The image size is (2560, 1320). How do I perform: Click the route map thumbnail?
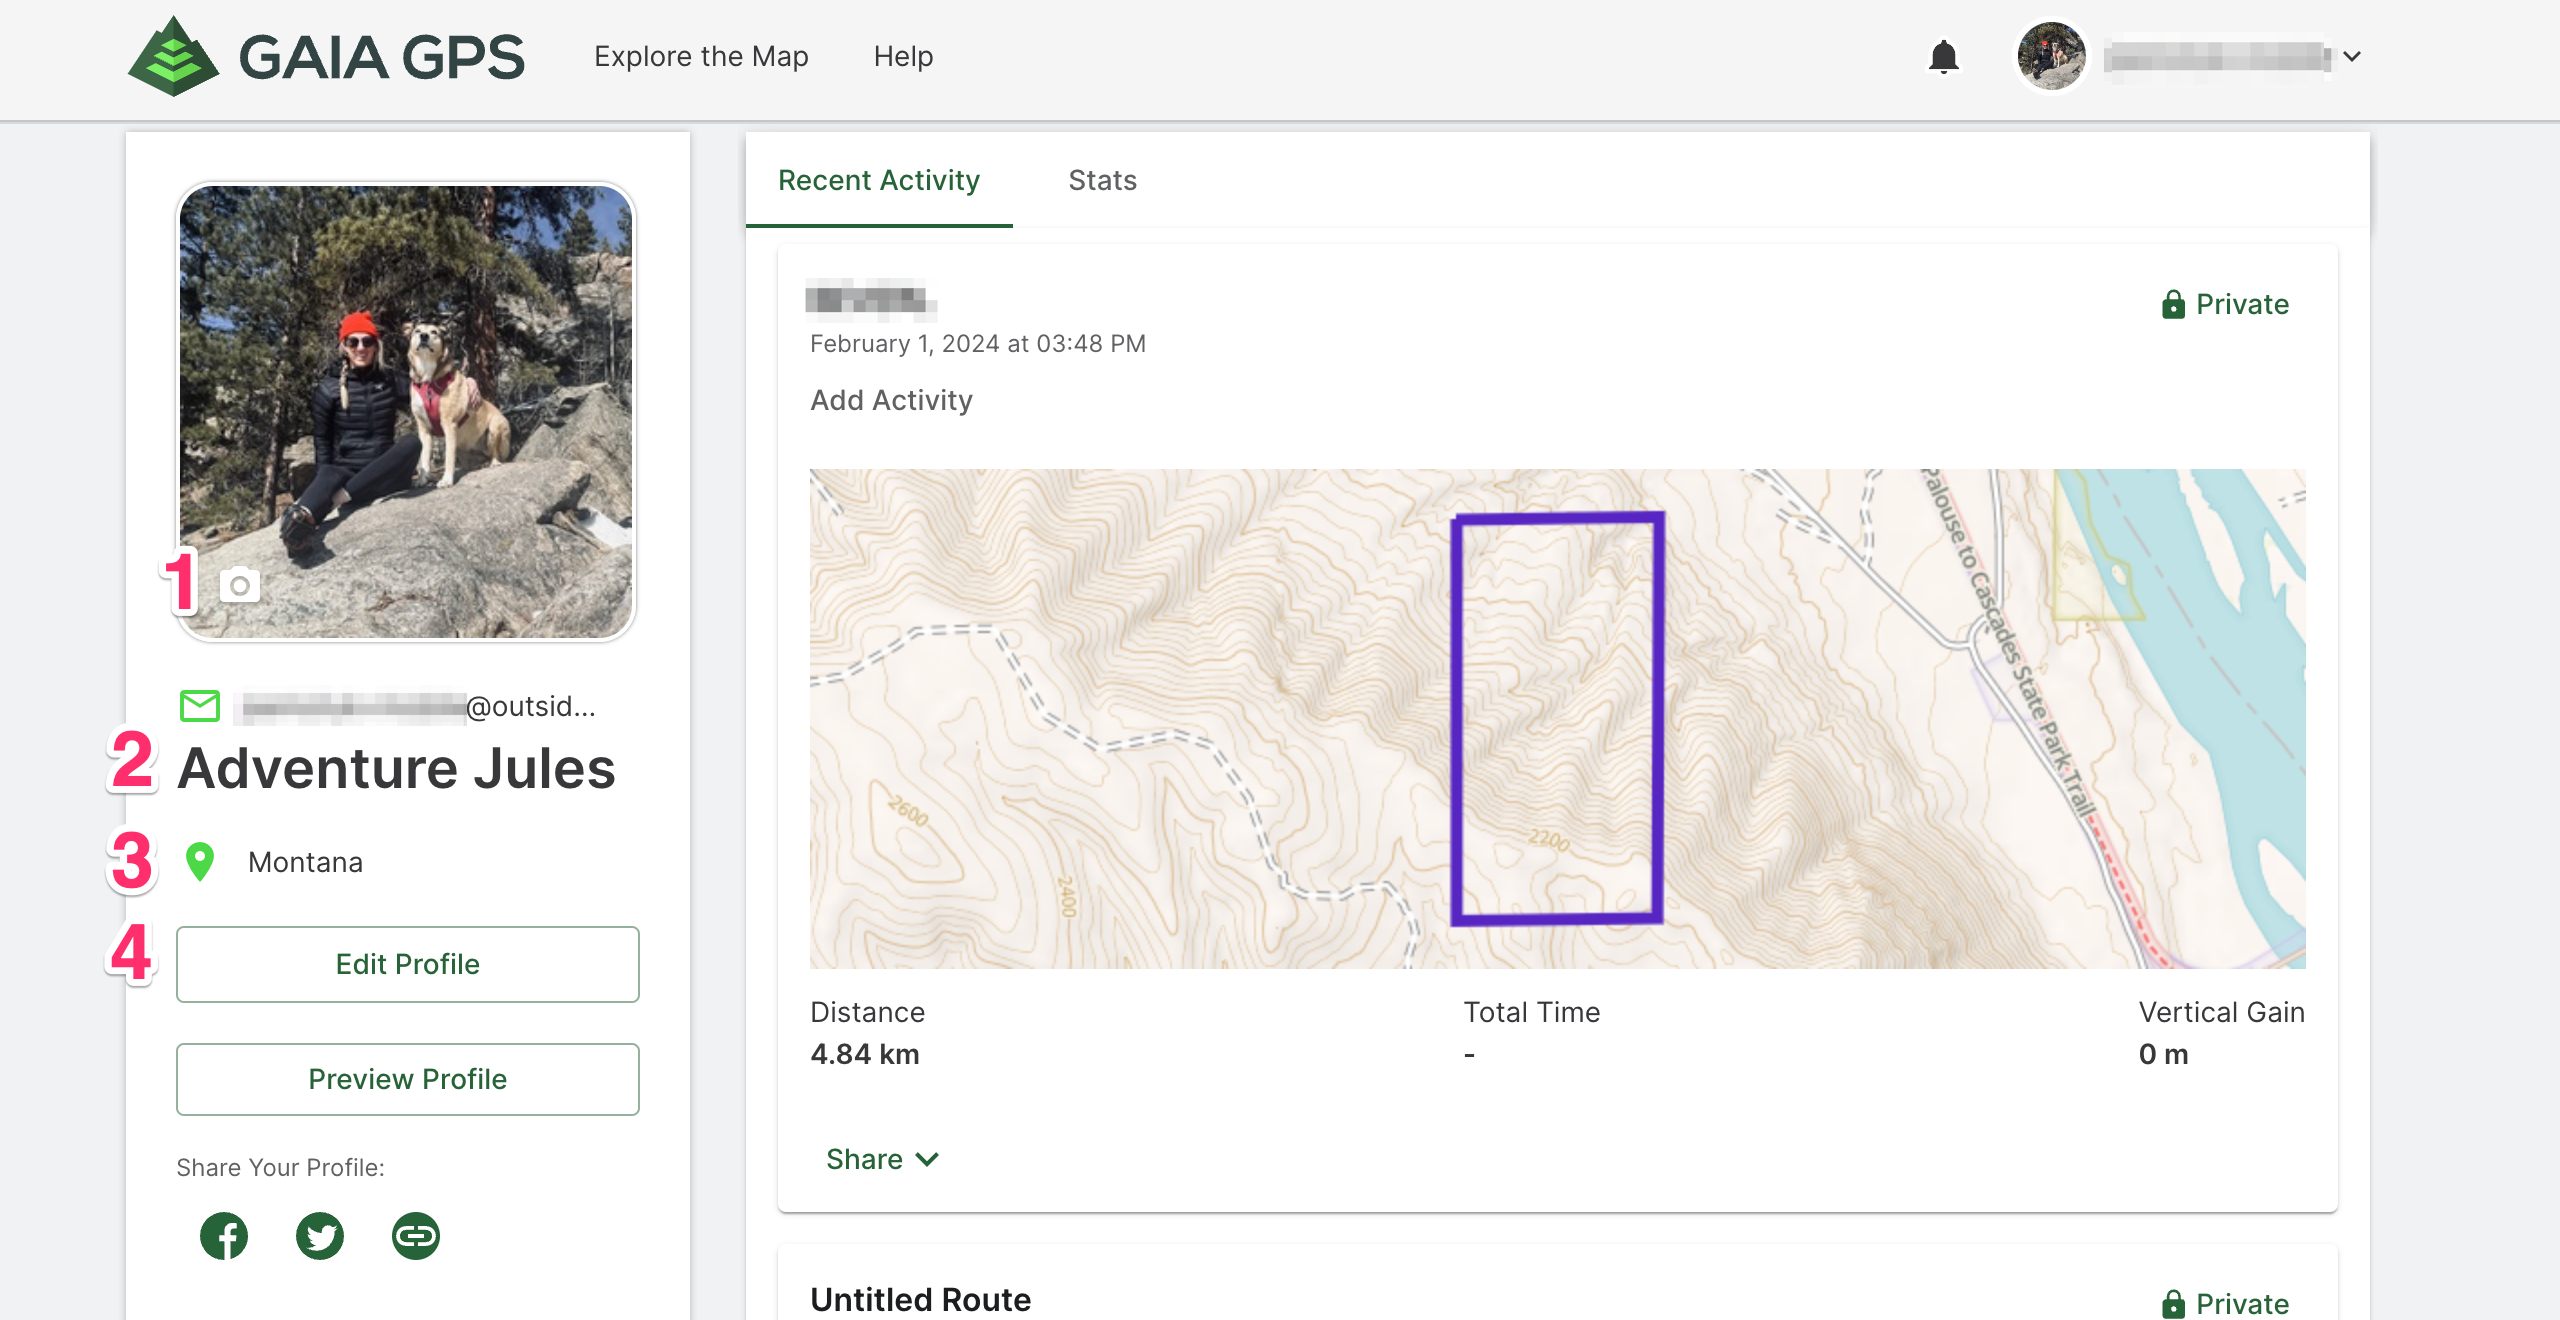coord(1557,718)
